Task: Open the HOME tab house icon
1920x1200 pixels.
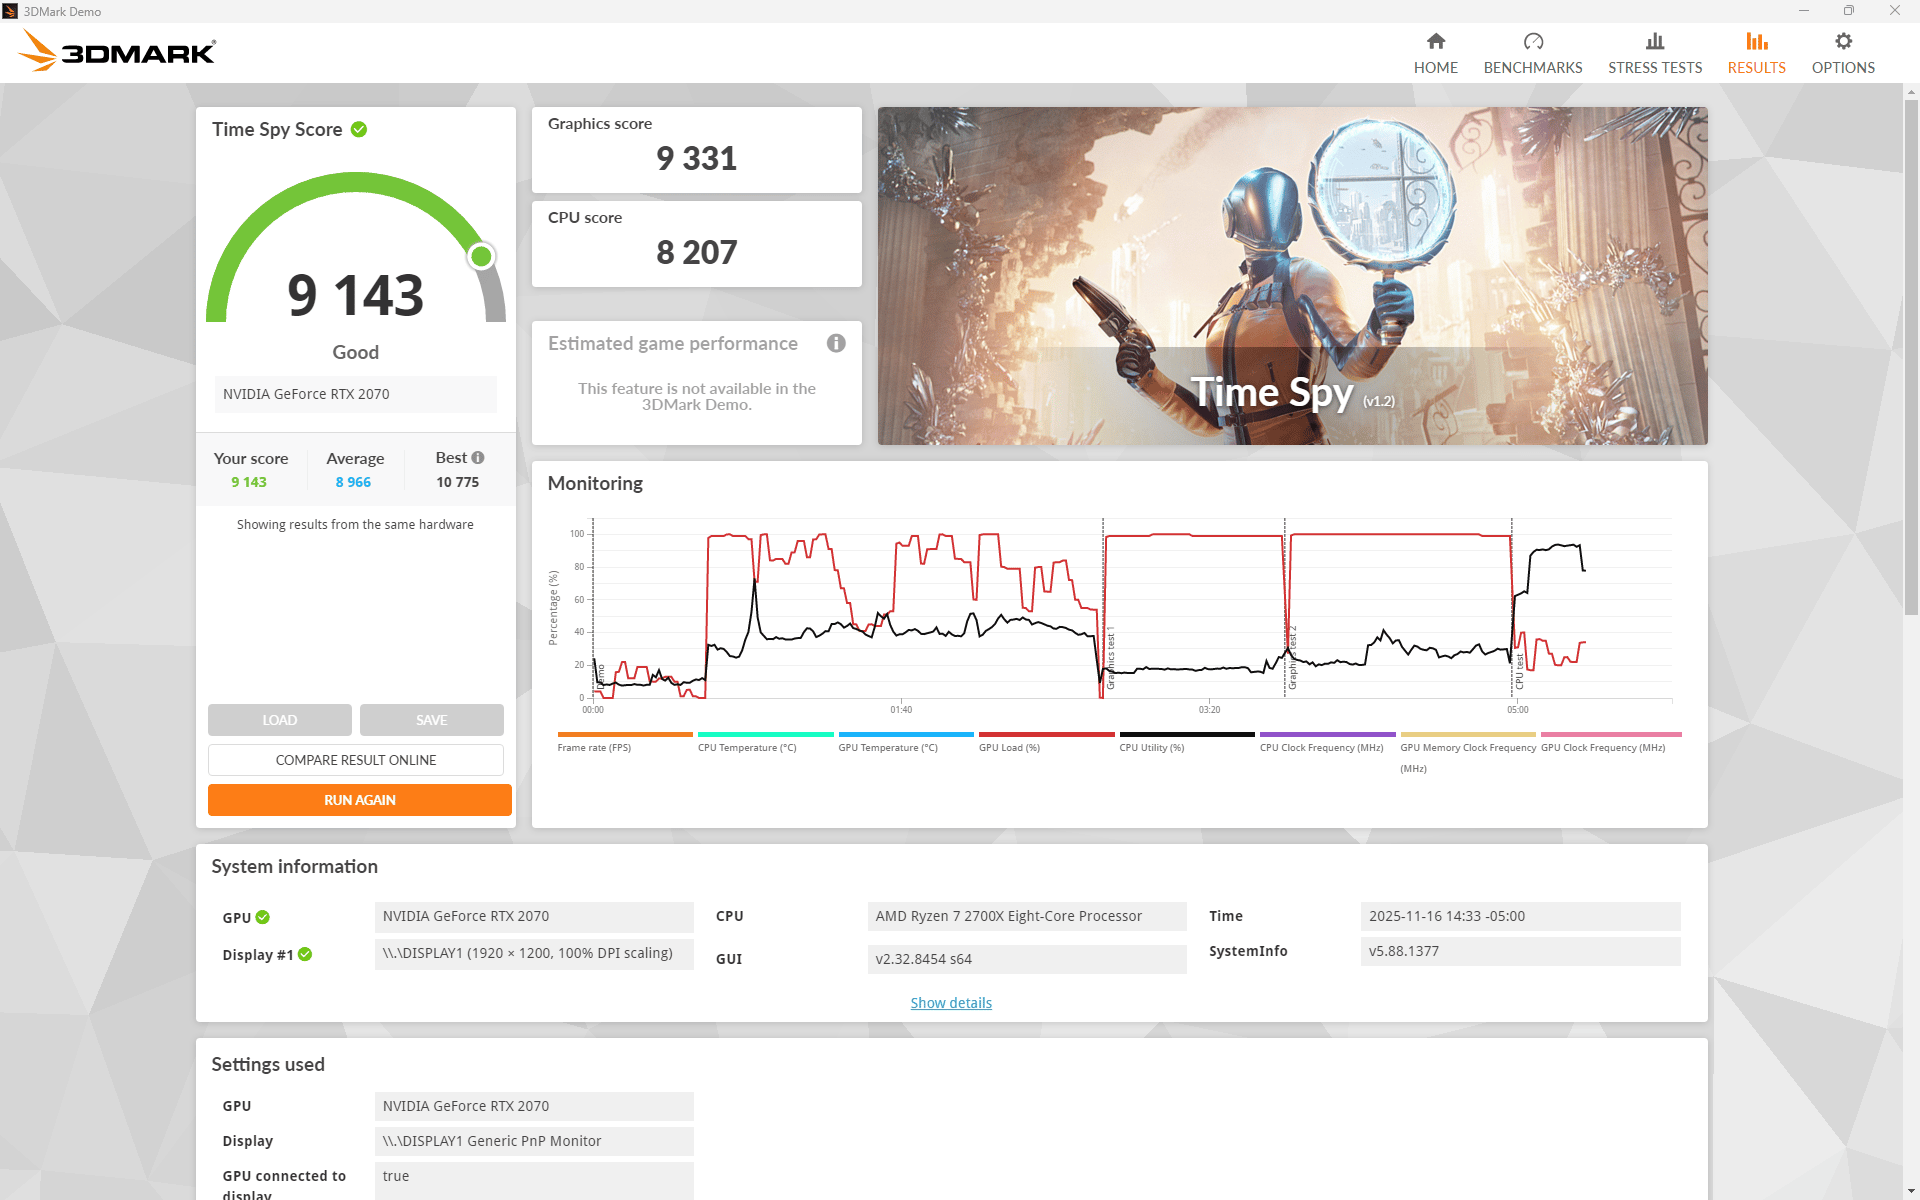Action: (1435, 41)
